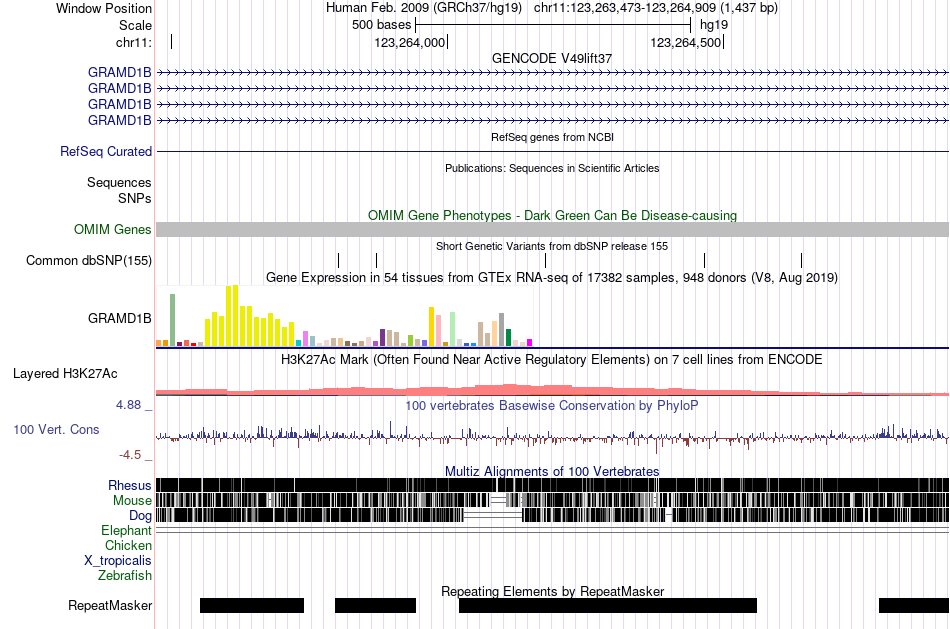Click the chr11: ruler label
The width and height of the screenshot is (950, 629).
pyautogui.click(x=134, y=42)
